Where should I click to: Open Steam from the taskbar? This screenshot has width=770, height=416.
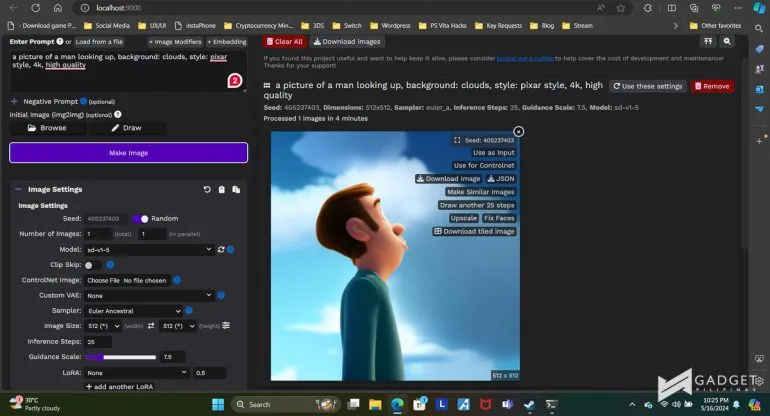529,404
